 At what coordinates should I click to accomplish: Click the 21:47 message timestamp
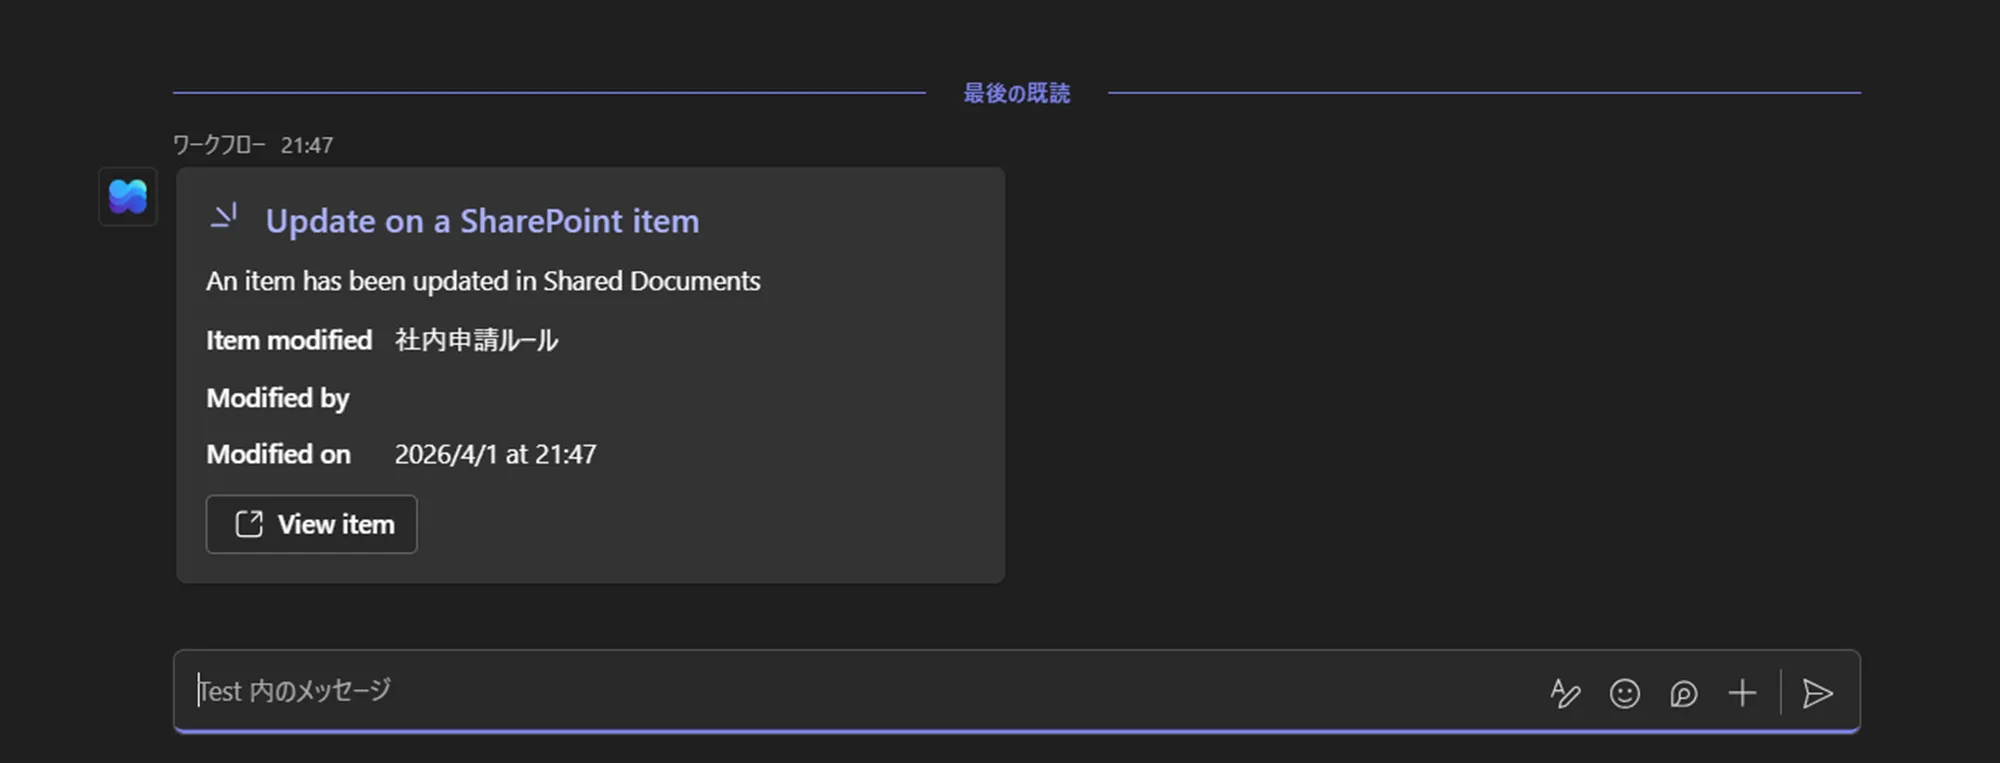pyautogui.click(x=306, y=146)
